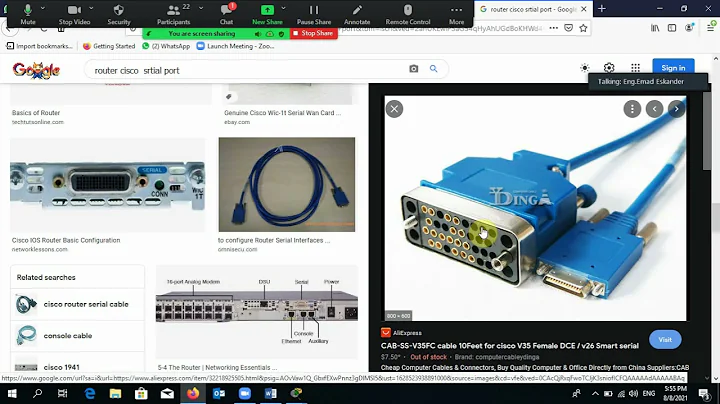The height and width of the screenshot is (404, 720).
Task: Go to previous image in preview
Action: click(654, 109)
